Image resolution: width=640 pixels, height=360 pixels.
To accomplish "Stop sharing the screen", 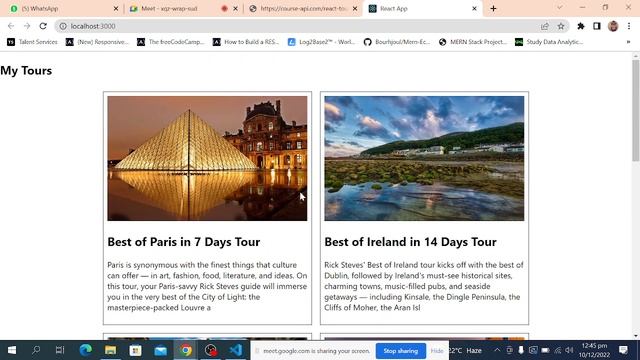I will tap(400, 351).
